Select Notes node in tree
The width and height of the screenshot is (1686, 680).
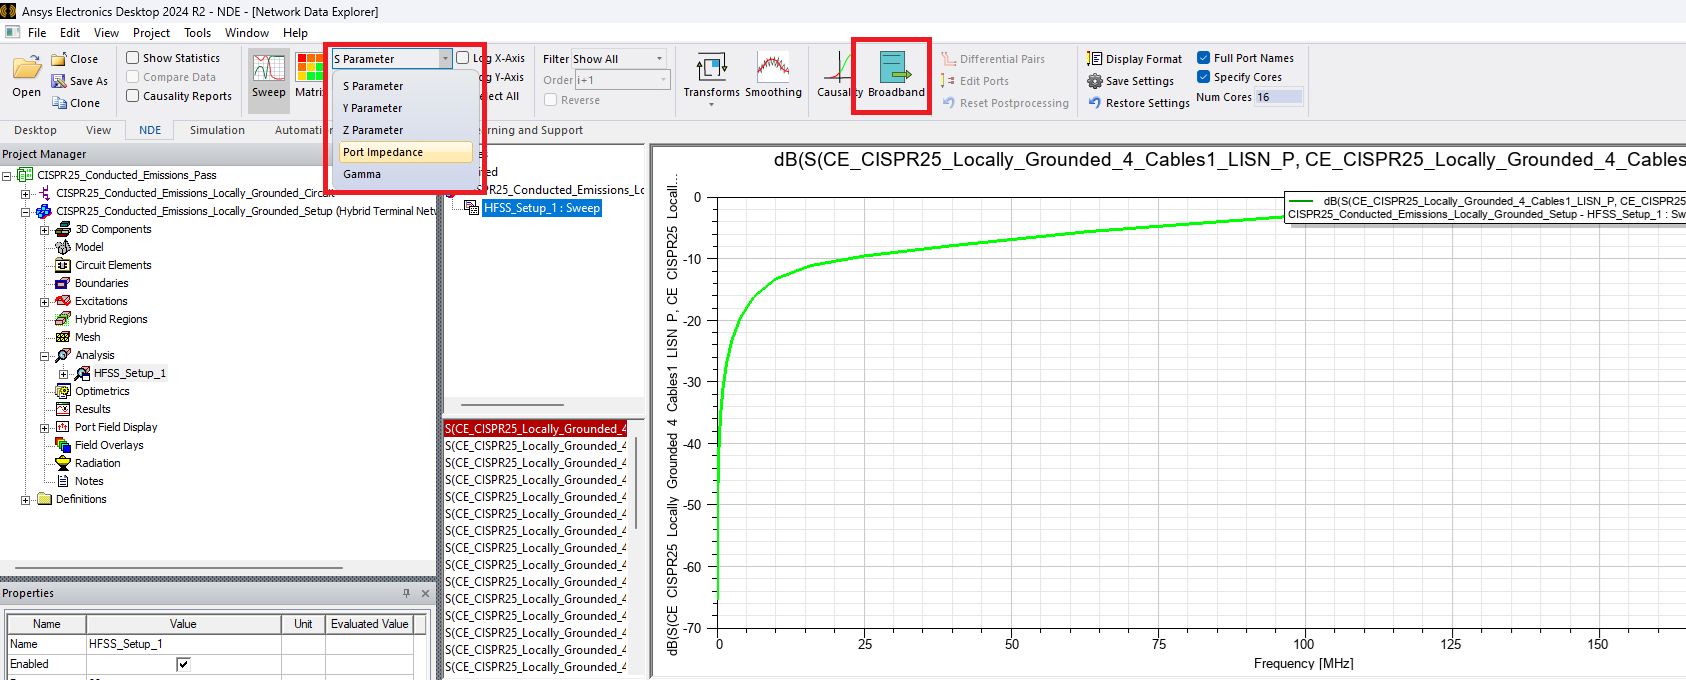coord(89,481)
